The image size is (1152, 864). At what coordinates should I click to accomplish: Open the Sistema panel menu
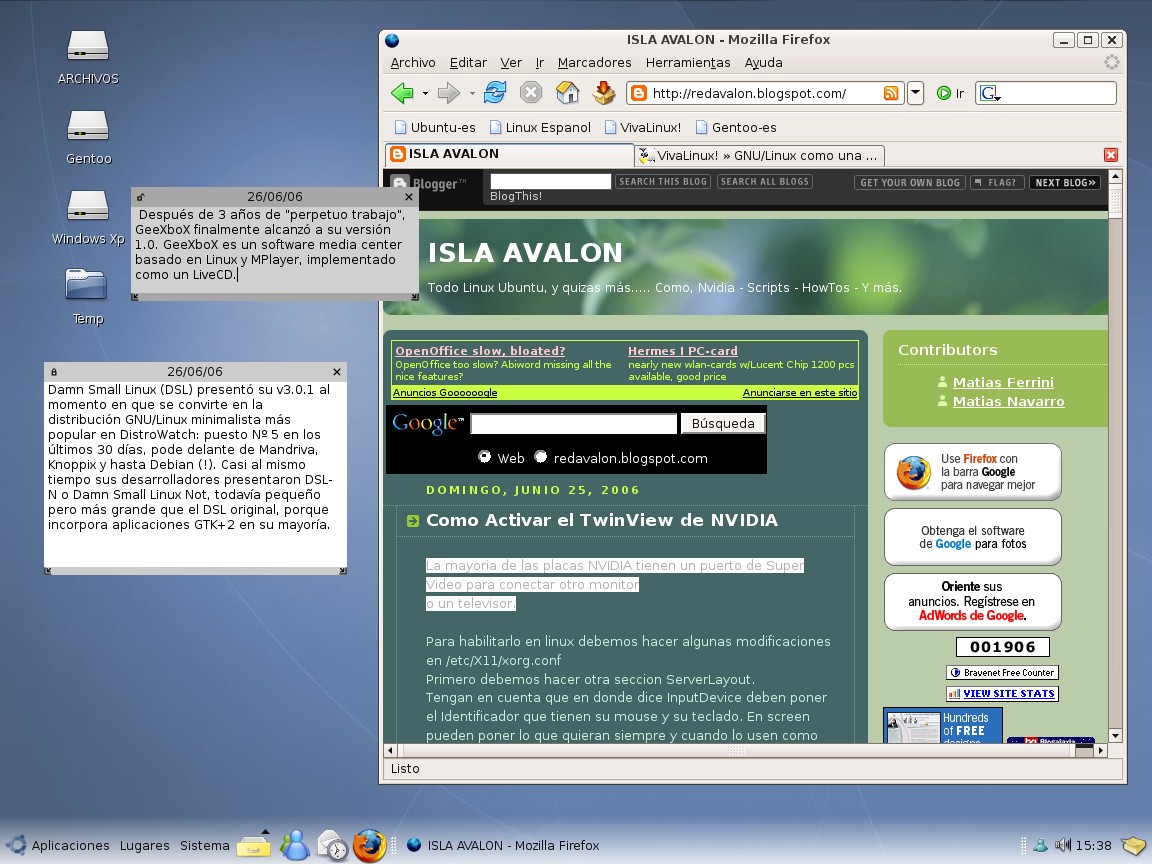pyautogui.click(x=205, y=846)
